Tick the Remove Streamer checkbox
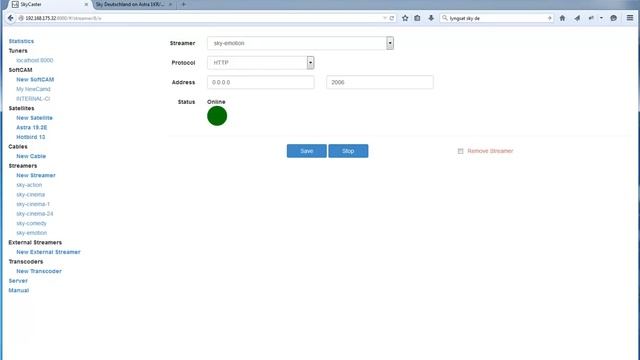Viewport: 640px width, 360px height. click(x=460, y=151)
